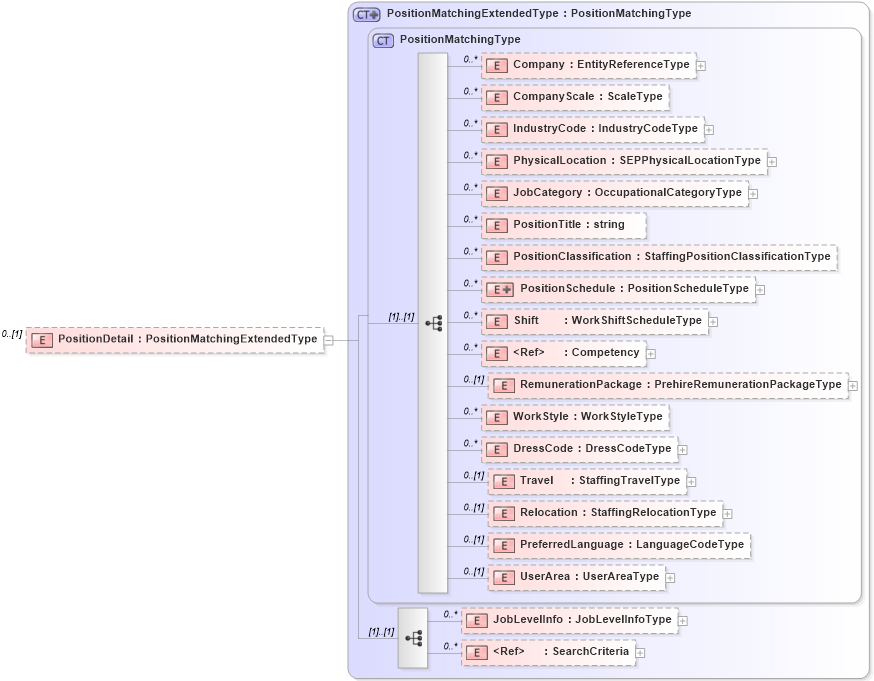Expand the Company element
Screen dimensions: 874x681
coord(702,65)
